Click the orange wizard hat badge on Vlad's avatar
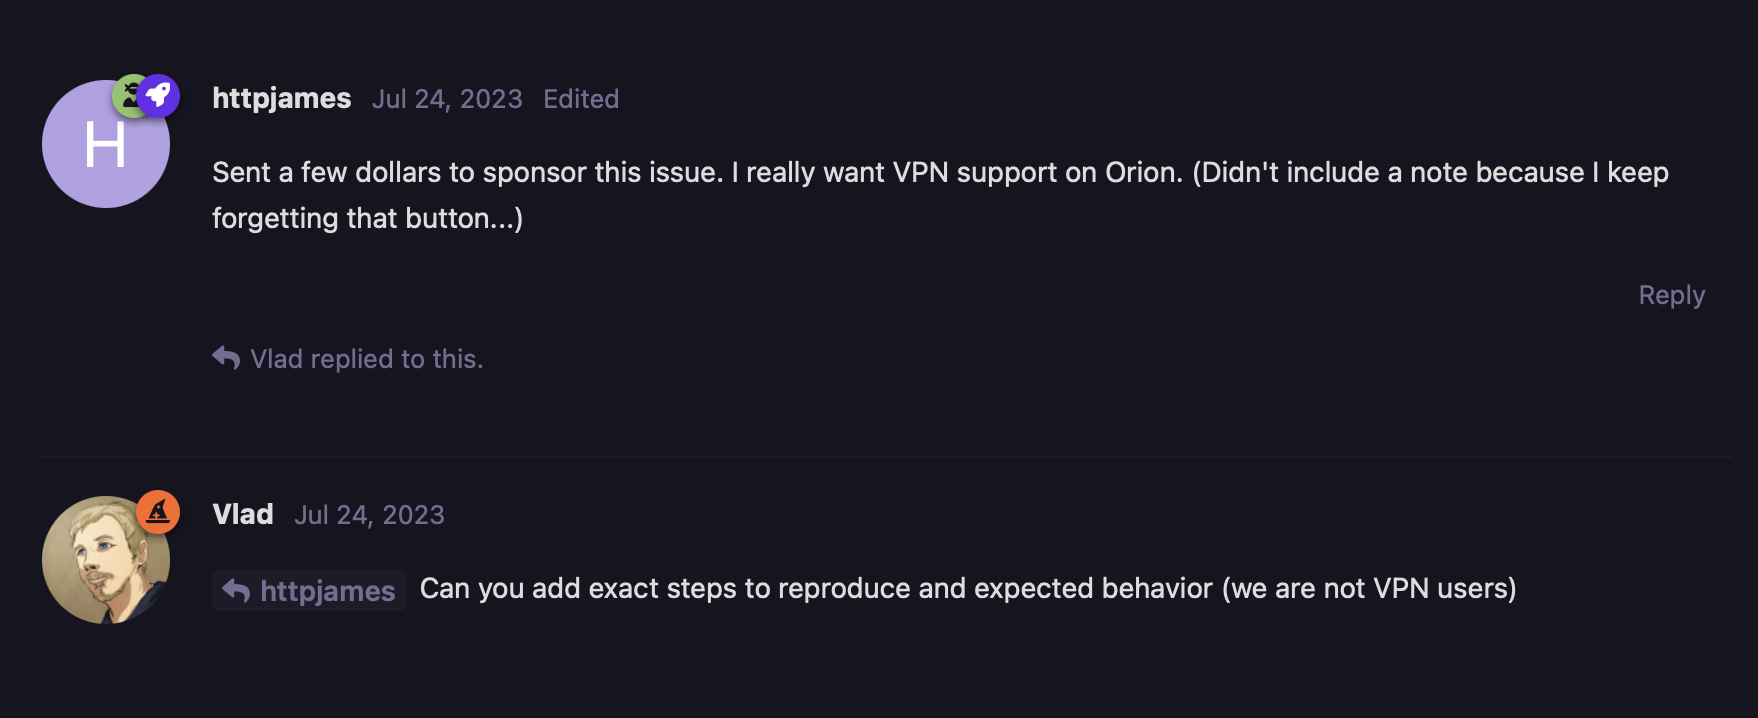The image size is (1758, 718). pyautogui.click(x=158, y=512)
